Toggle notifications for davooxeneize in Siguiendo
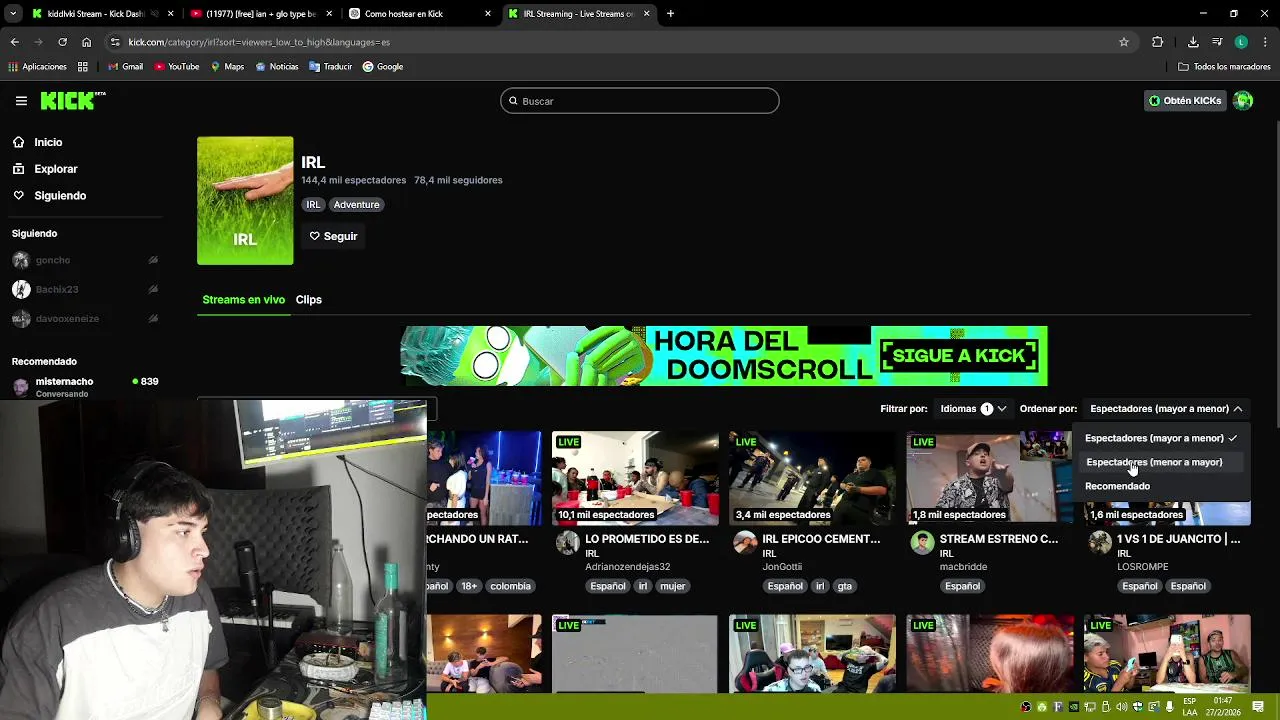Viewport: 1280px width, 720px height. (153, 319)
